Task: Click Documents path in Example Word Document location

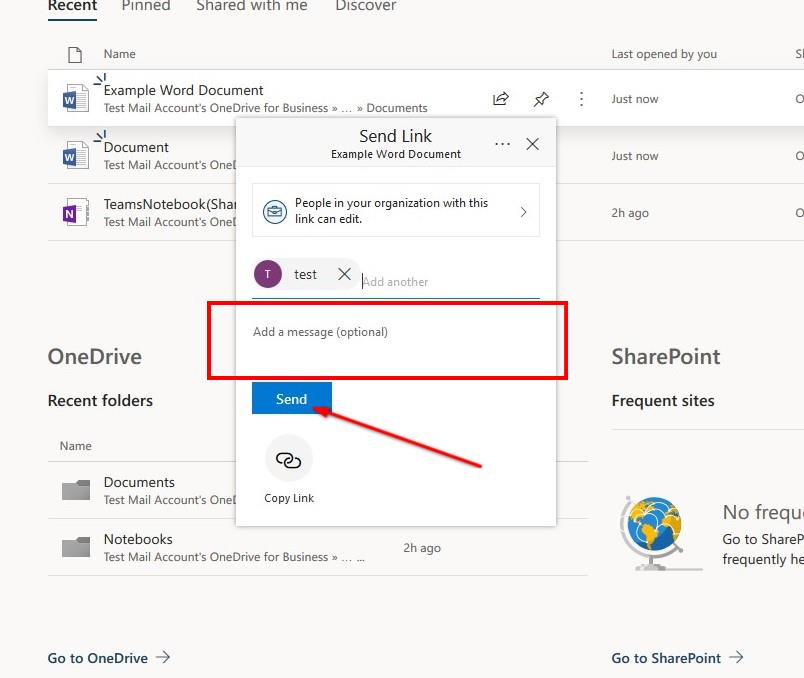Action: pos(397,108)
